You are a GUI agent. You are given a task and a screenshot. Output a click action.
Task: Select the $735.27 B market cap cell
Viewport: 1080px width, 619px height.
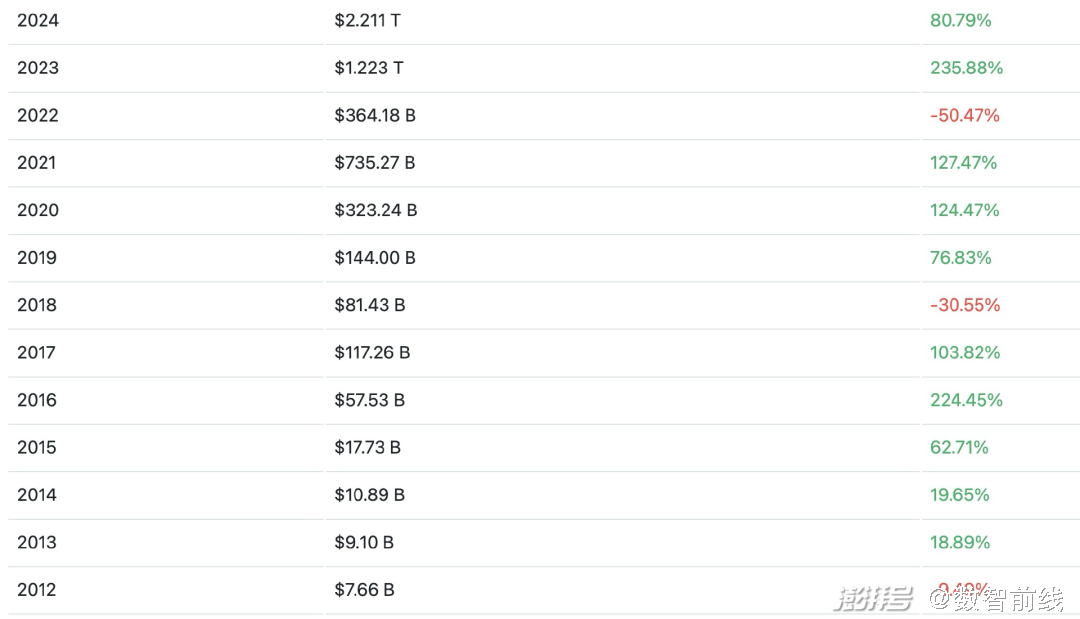click(375, 163)
